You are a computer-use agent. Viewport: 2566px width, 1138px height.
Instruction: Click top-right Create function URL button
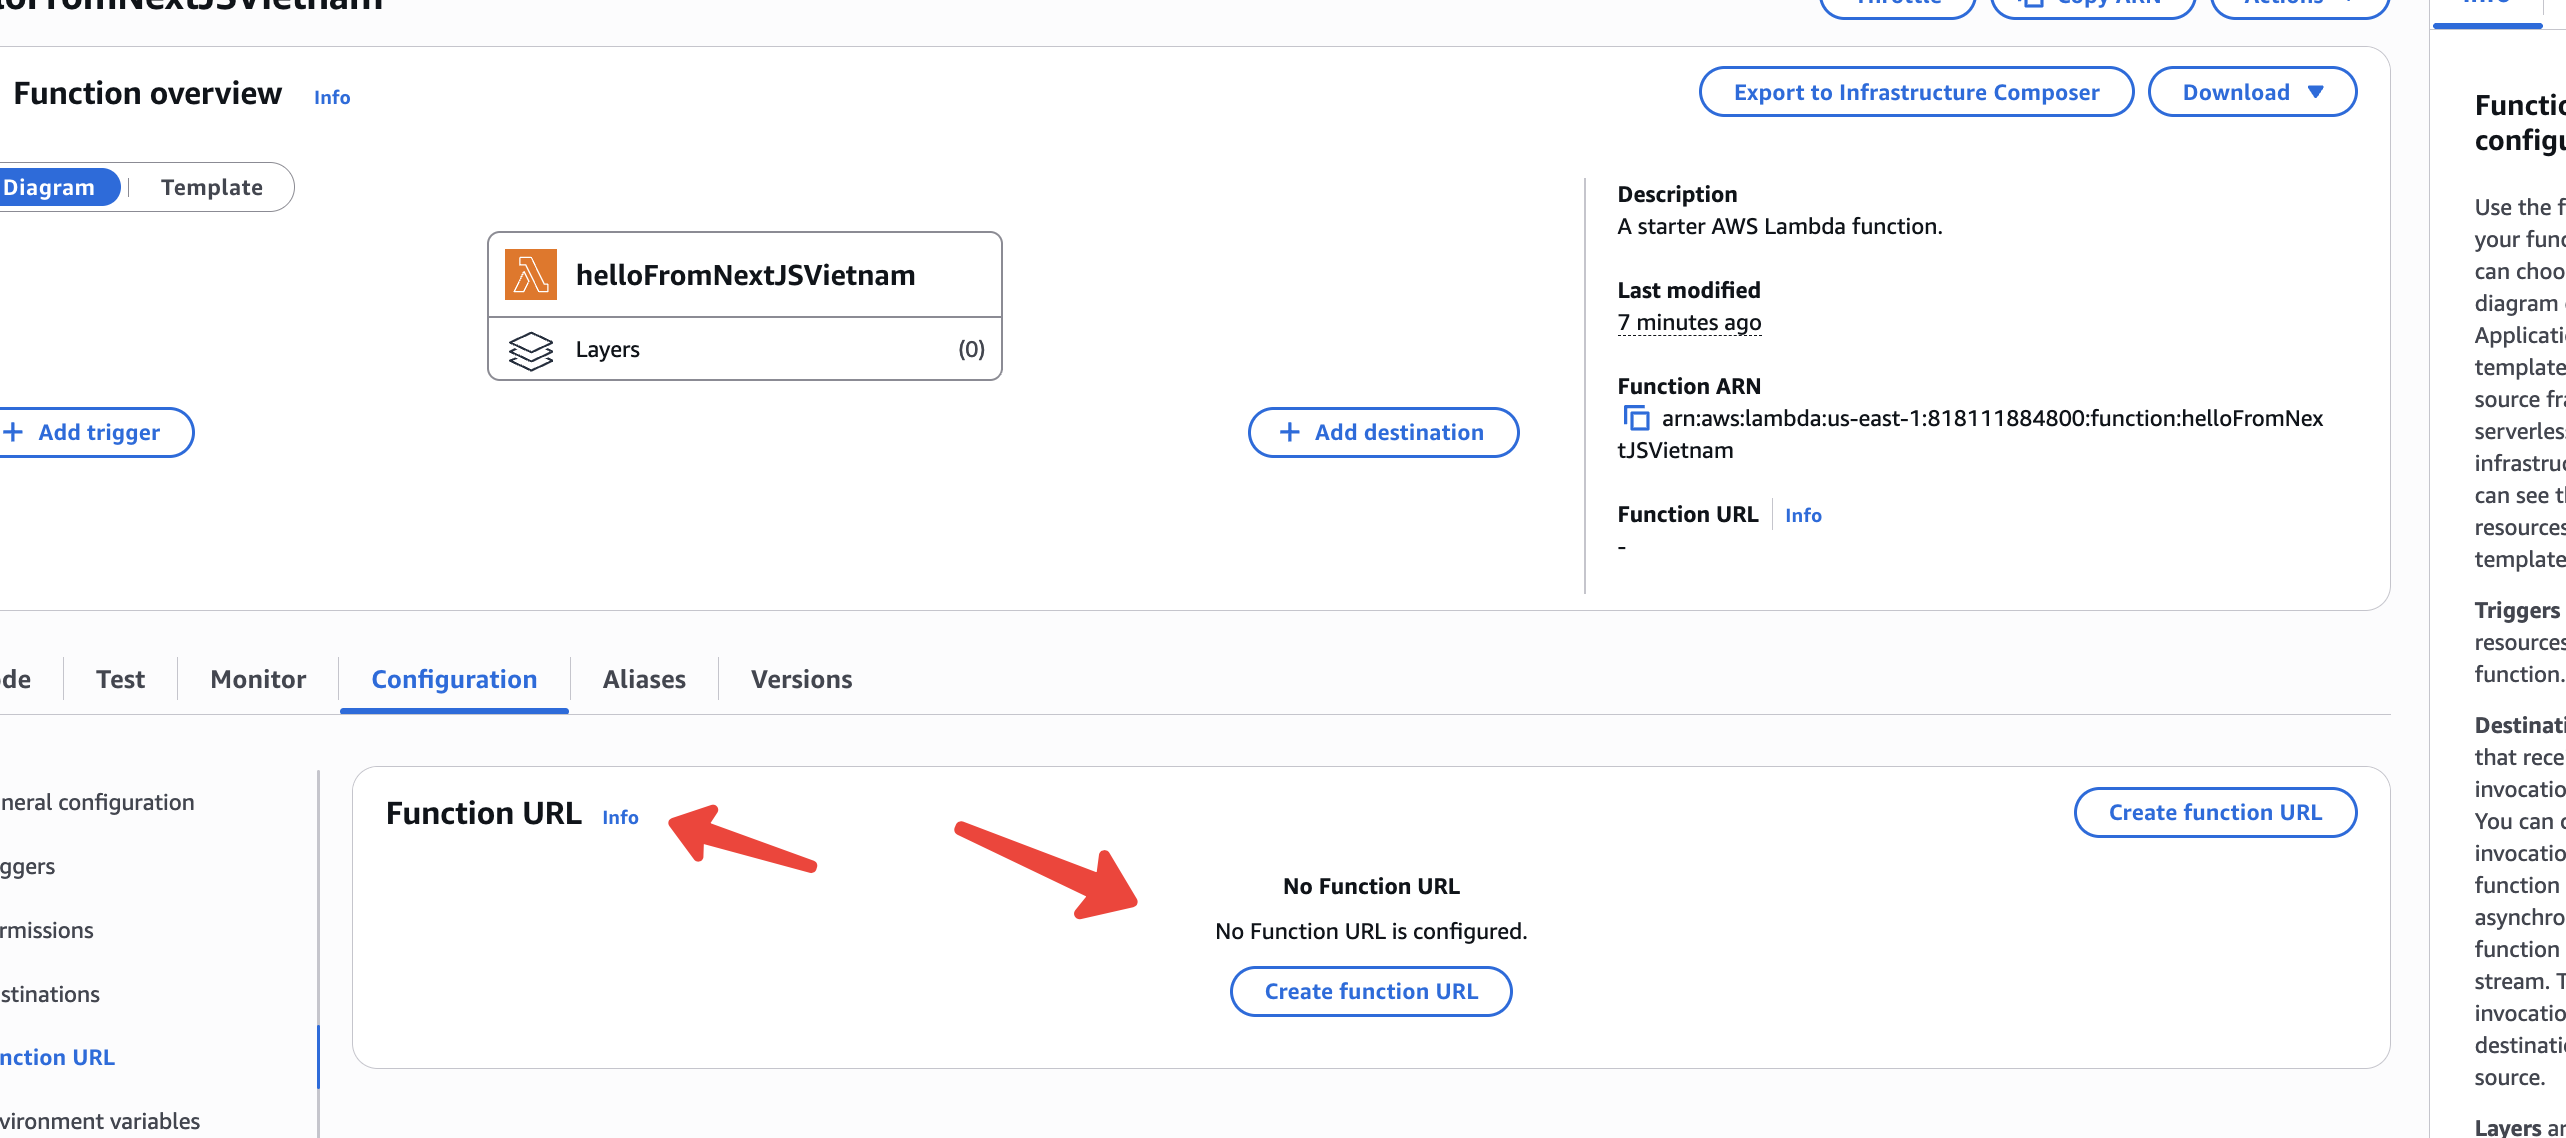(x=2214, y=812)
